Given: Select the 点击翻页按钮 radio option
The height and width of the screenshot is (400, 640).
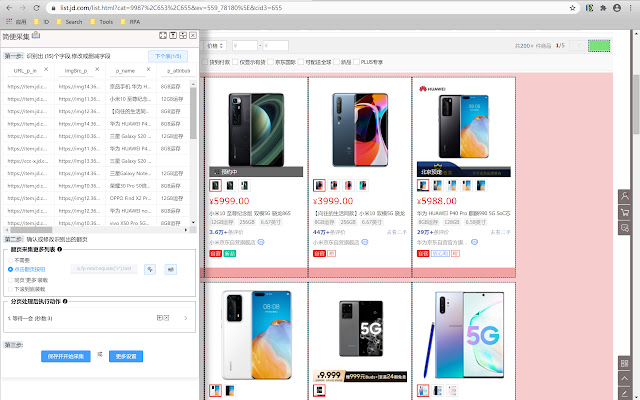Looking at the screenshot, I should coord(10,269).
